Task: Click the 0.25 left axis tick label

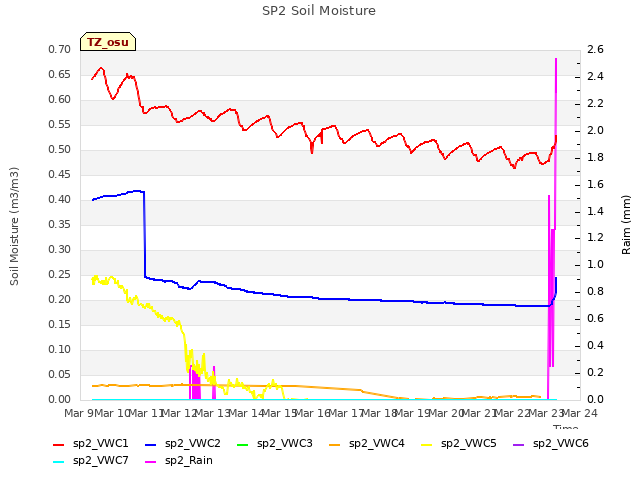Action: 60,275
